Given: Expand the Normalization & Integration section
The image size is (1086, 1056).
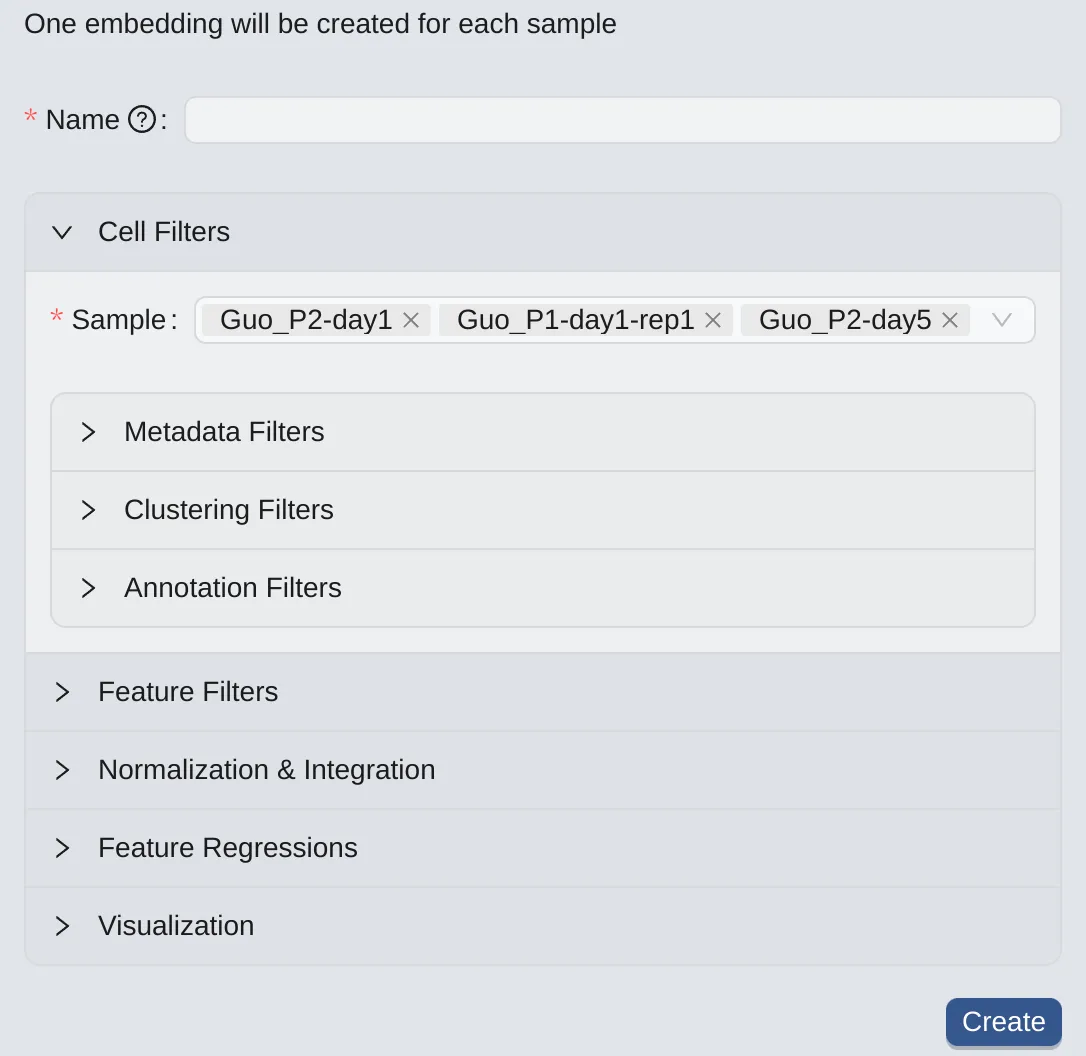Looking at the screenshot, I should tap(266, 770).
